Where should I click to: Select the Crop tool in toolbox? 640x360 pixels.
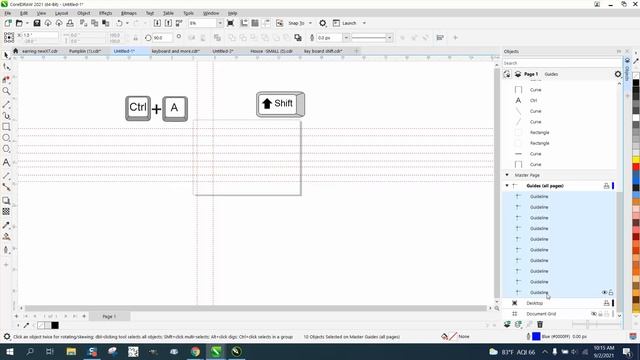[6, 79]
